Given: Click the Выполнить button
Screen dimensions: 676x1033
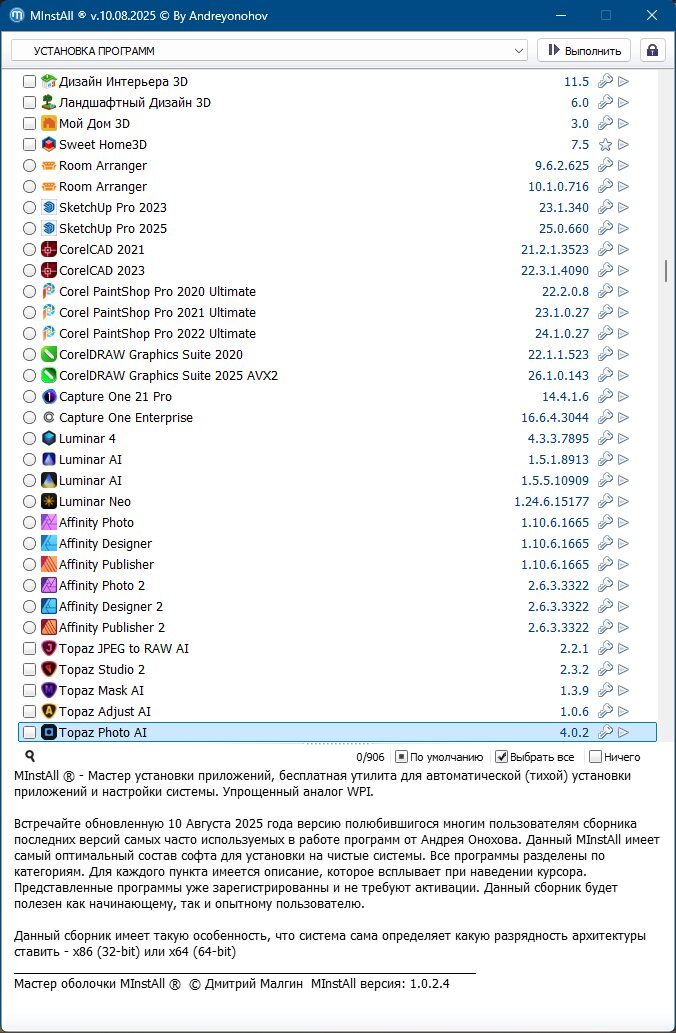Looking at the screenshot, I should point(584,51).
